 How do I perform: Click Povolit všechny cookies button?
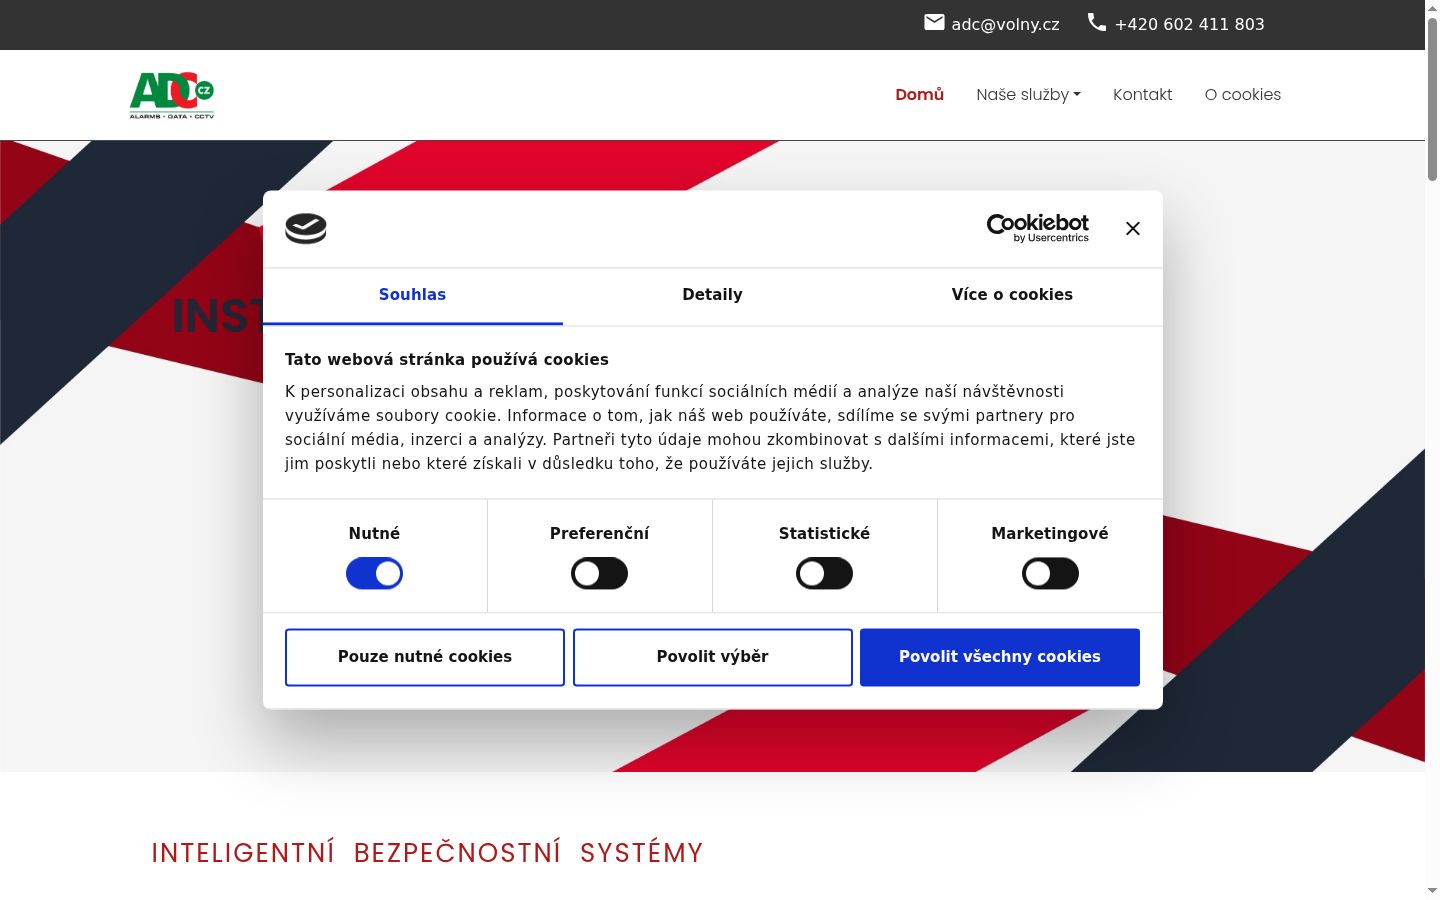1000,657
